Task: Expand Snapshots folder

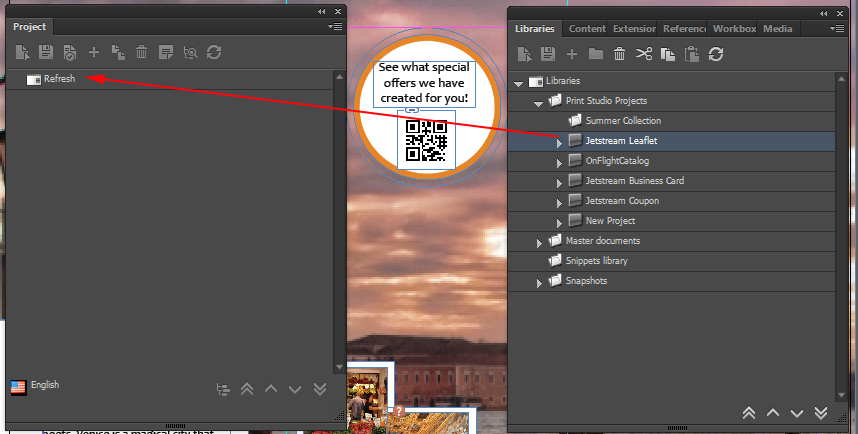Action: tap(540, 283)
